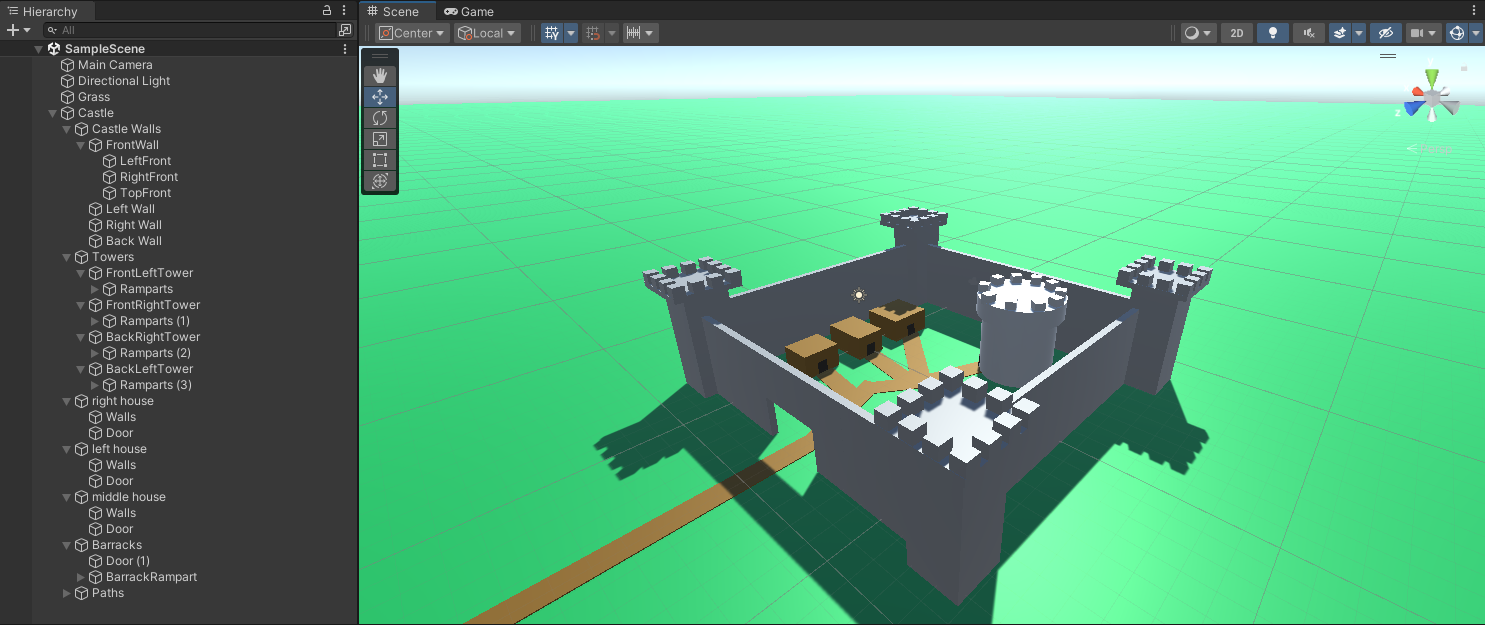
Task: Unmute scene audio
Action: [1308, 32]
